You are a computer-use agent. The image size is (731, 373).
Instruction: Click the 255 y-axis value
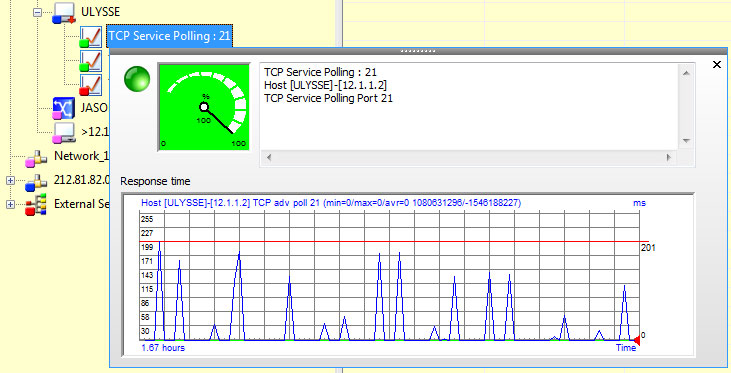pyautogui.click(x=147, y=219)
